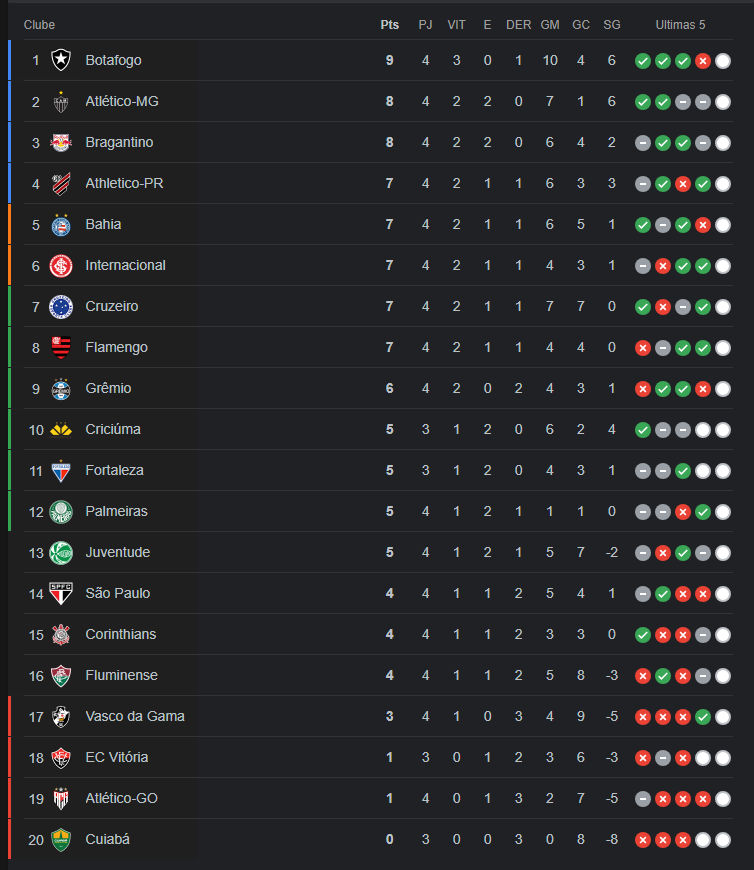Click the Atlético-MG club crest

tap(61, 102)
